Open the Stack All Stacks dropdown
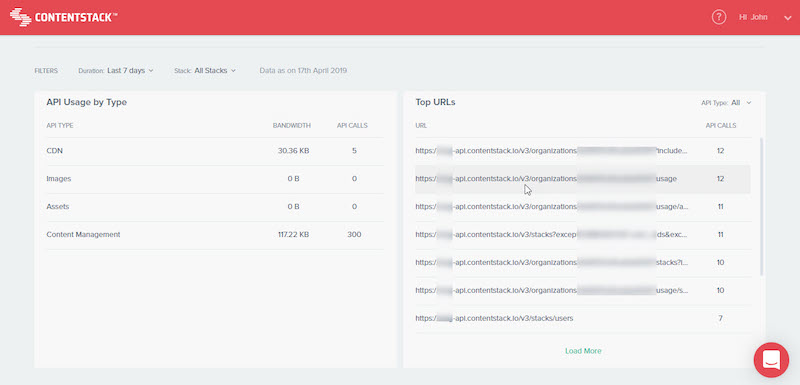The image size is (800, 385). point(205,71)
